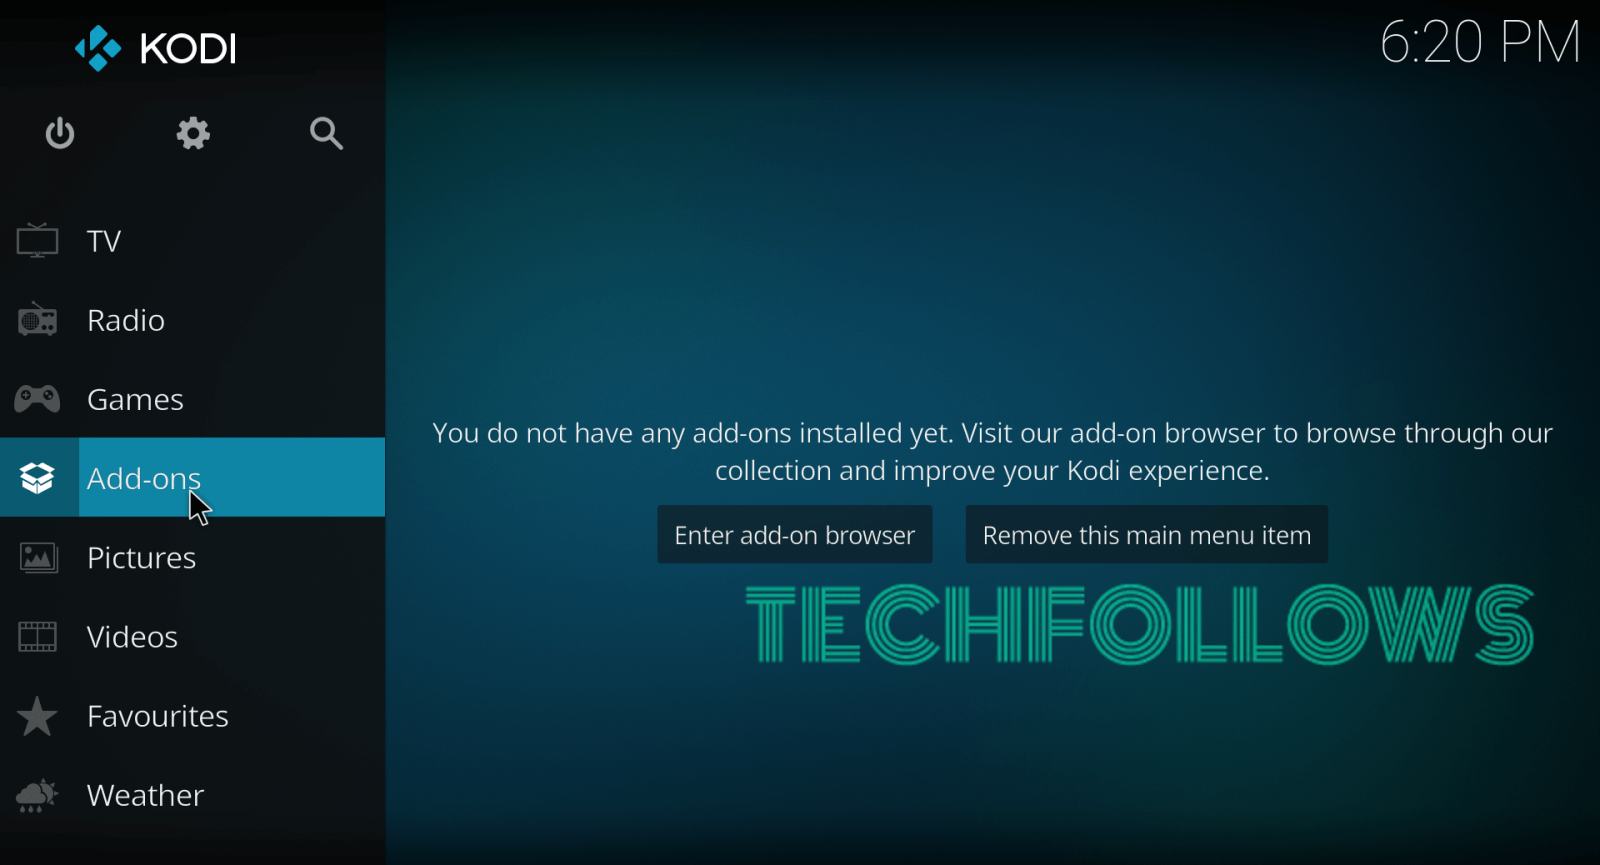1600x865 pixels.
Task: Click the Weather cloud icon
Action: click(x=37, y=795)
